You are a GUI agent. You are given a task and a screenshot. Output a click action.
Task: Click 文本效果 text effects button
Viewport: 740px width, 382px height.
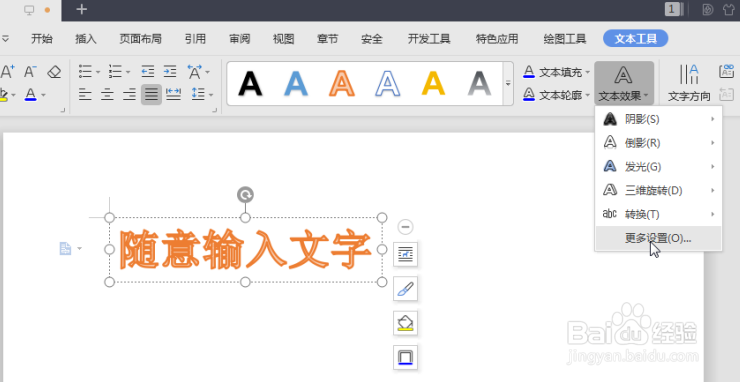pos(624,83)
